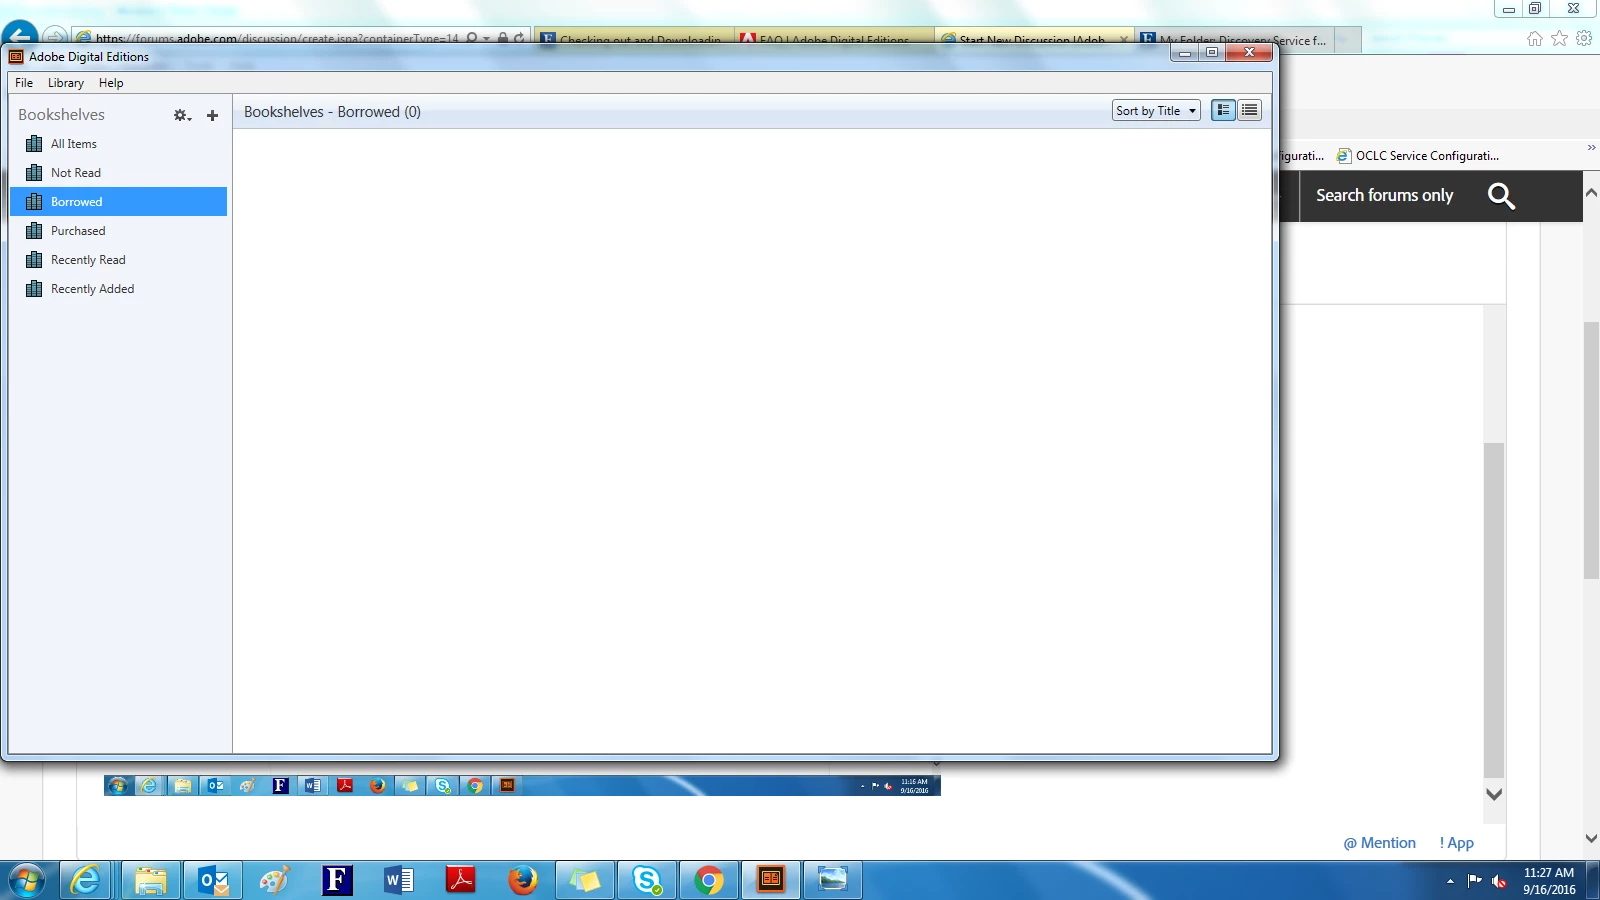This screenshot has width=1600, height=900.
Task: Select the All Items bookshelf
Action: pos(119,144)
